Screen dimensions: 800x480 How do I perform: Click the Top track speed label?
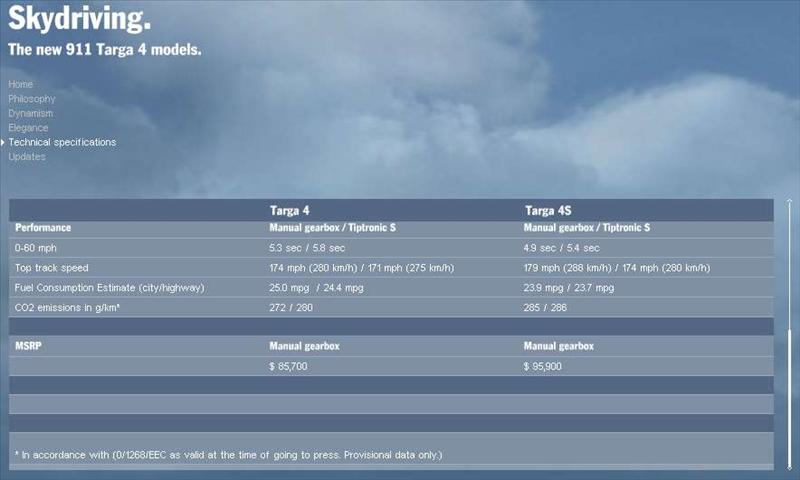click(x=52, y=268)
